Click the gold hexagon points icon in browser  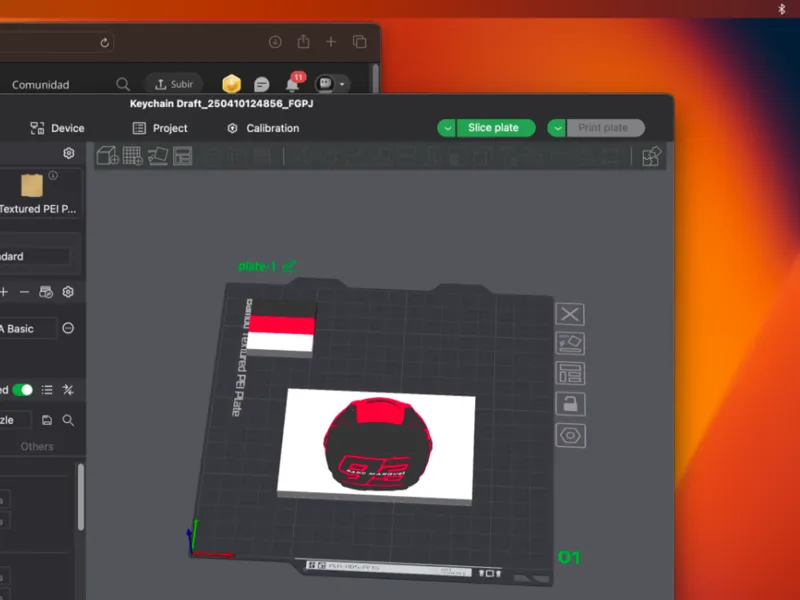[231, 84]
